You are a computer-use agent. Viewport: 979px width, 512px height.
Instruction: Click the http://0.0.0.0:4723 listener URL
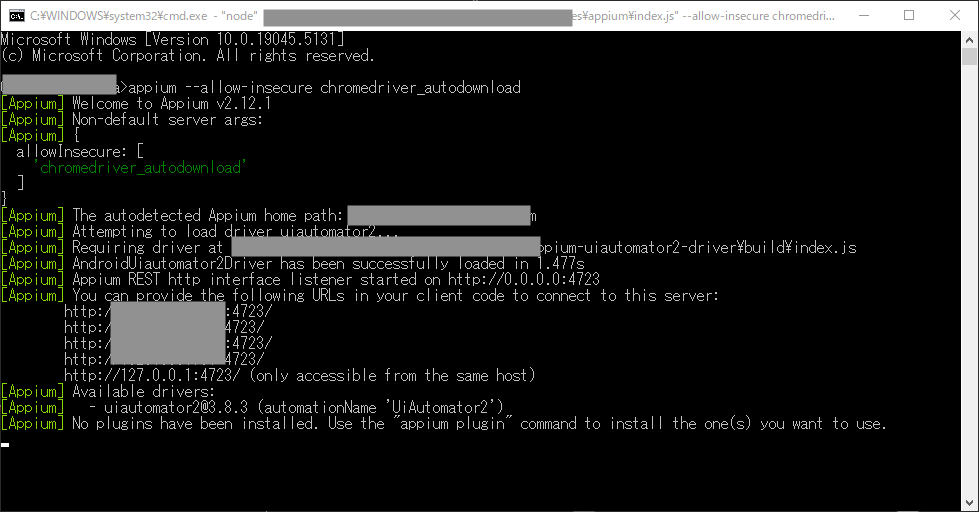click(524, 279)
